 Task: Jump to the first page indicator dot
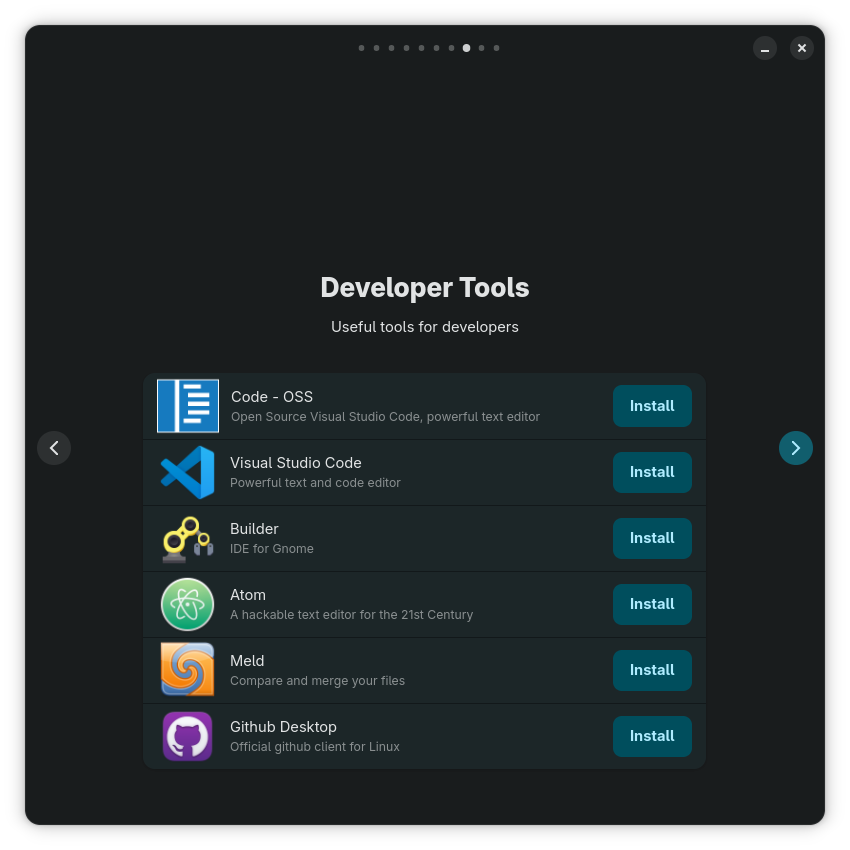pos(361,48)
